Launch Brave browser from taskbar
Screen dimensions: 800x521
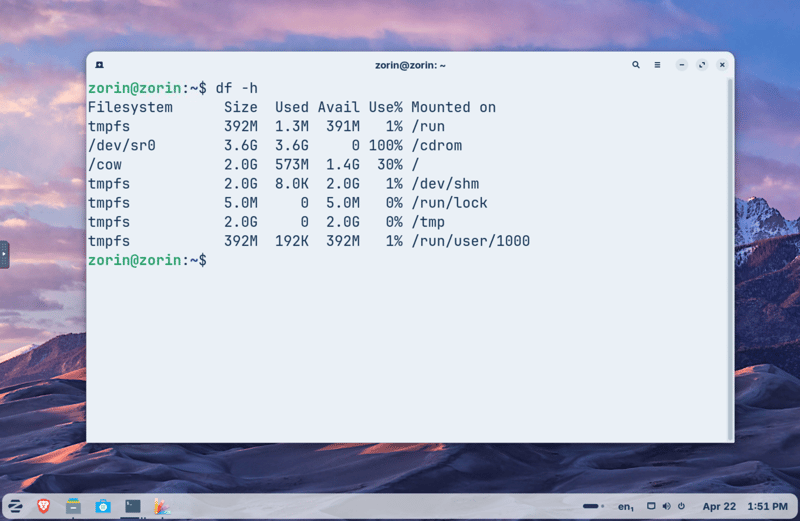44,506
